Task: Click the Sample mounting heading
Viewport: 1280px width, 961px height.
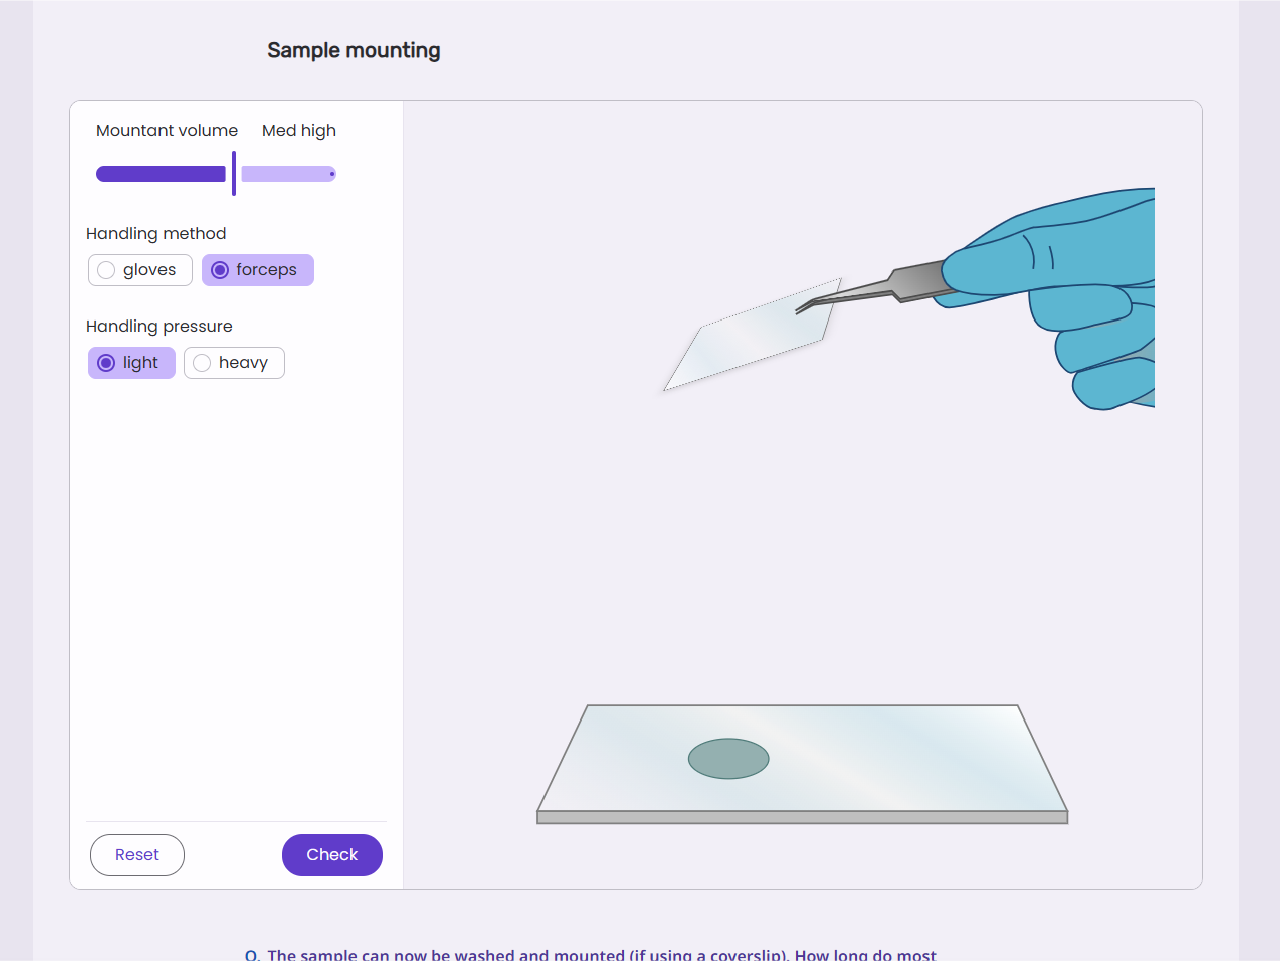Action: coord(354,50)
